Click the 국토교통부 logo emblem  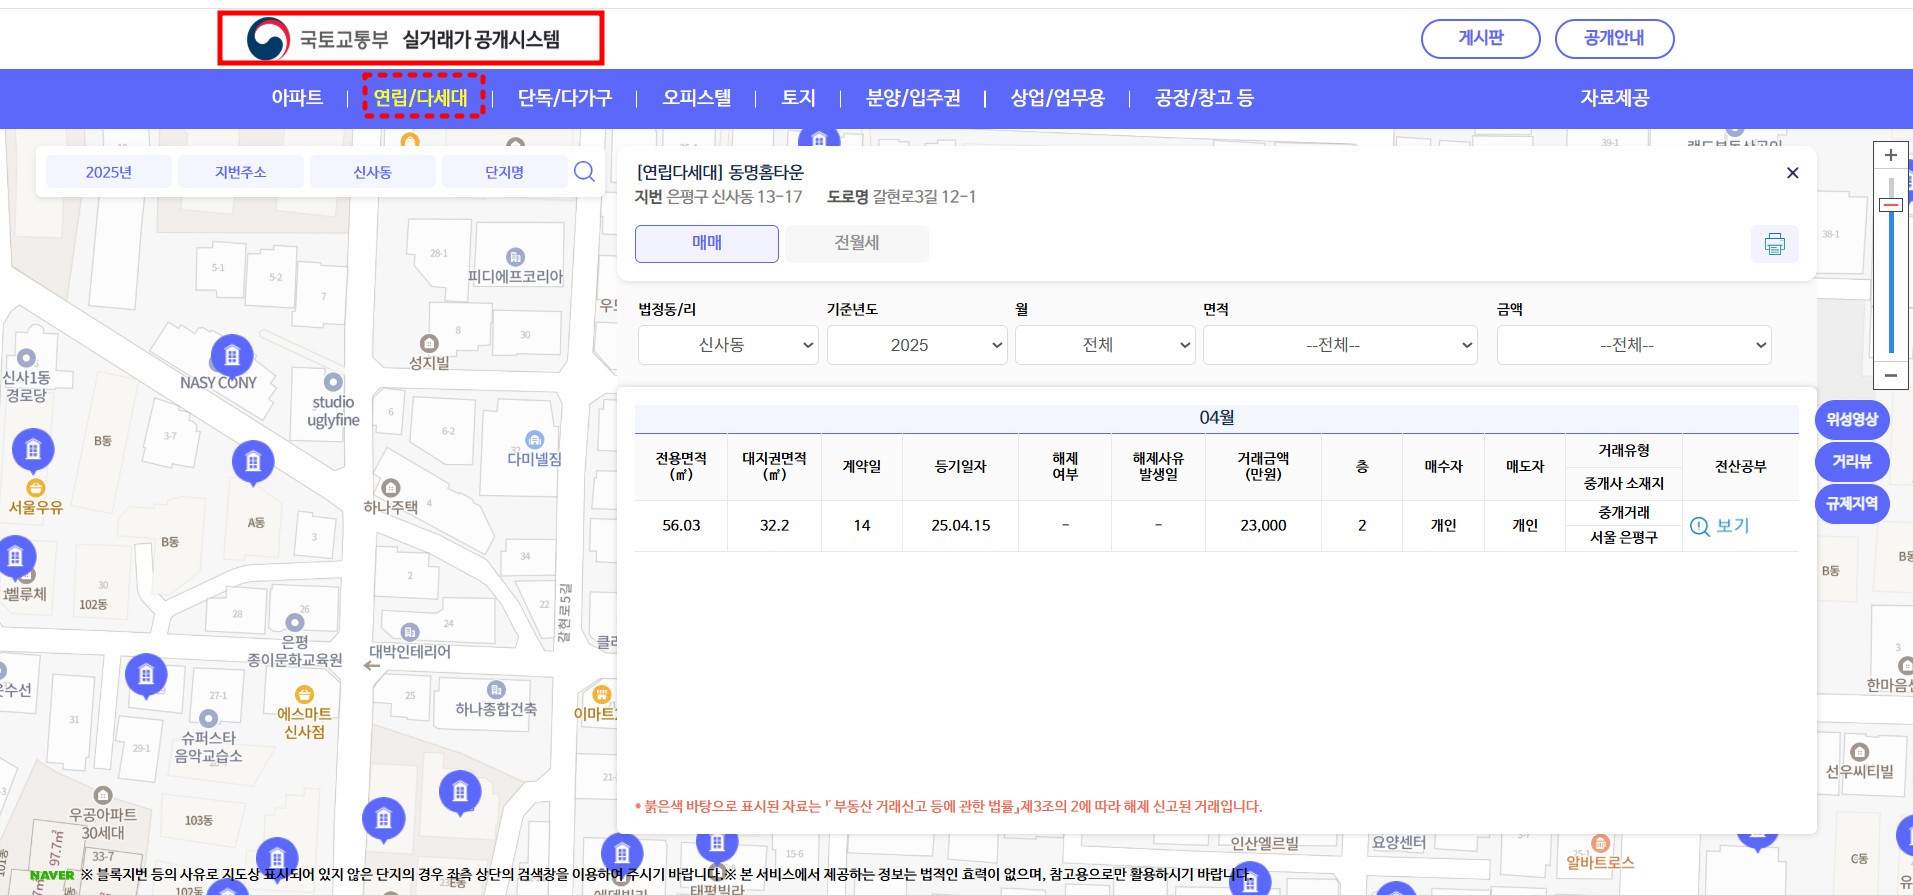(x=268, y=40)
